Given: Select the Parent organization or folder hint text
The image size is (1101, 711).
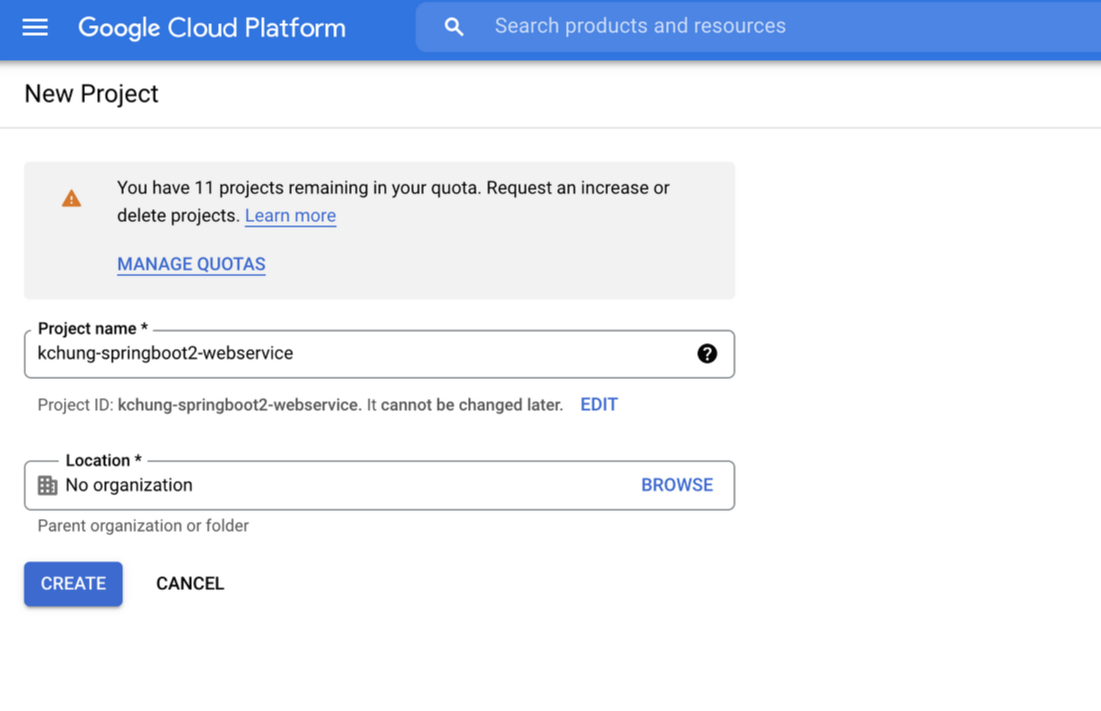Looking at the screenshot, I should (143, 526).
